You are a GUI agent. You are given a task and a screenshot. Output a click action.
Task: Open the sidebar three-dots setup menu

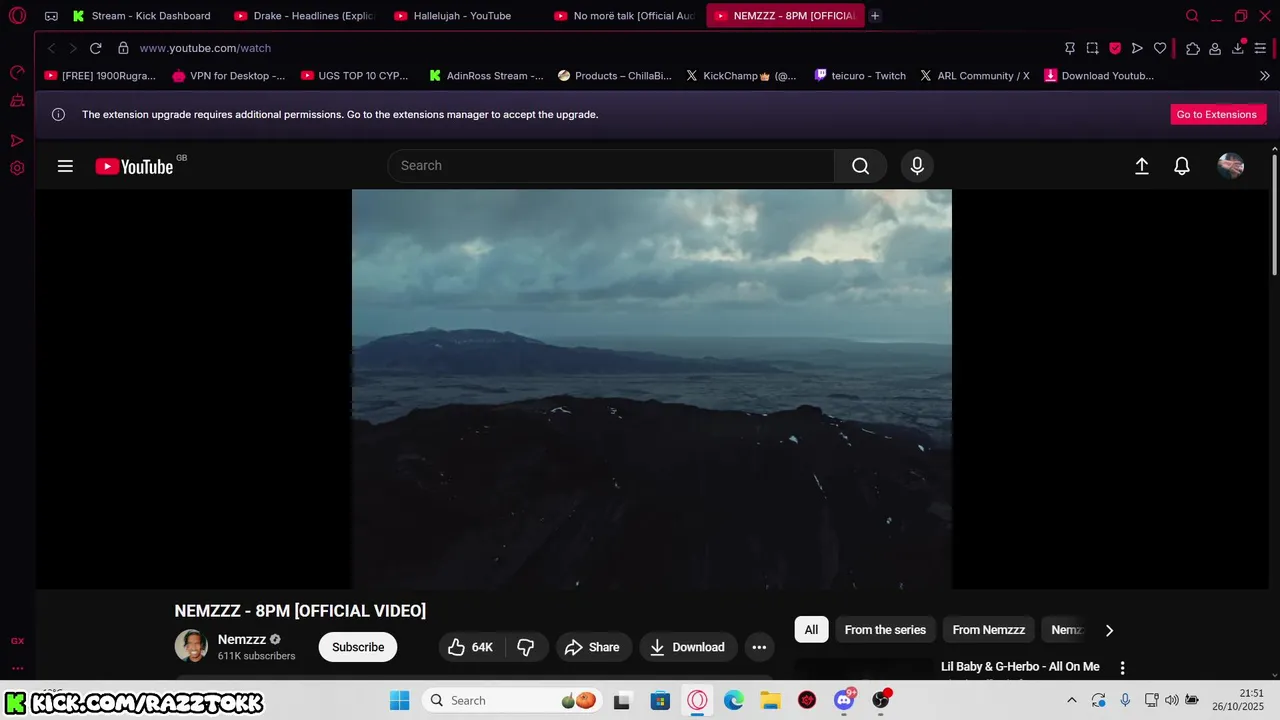click(17, 668)
